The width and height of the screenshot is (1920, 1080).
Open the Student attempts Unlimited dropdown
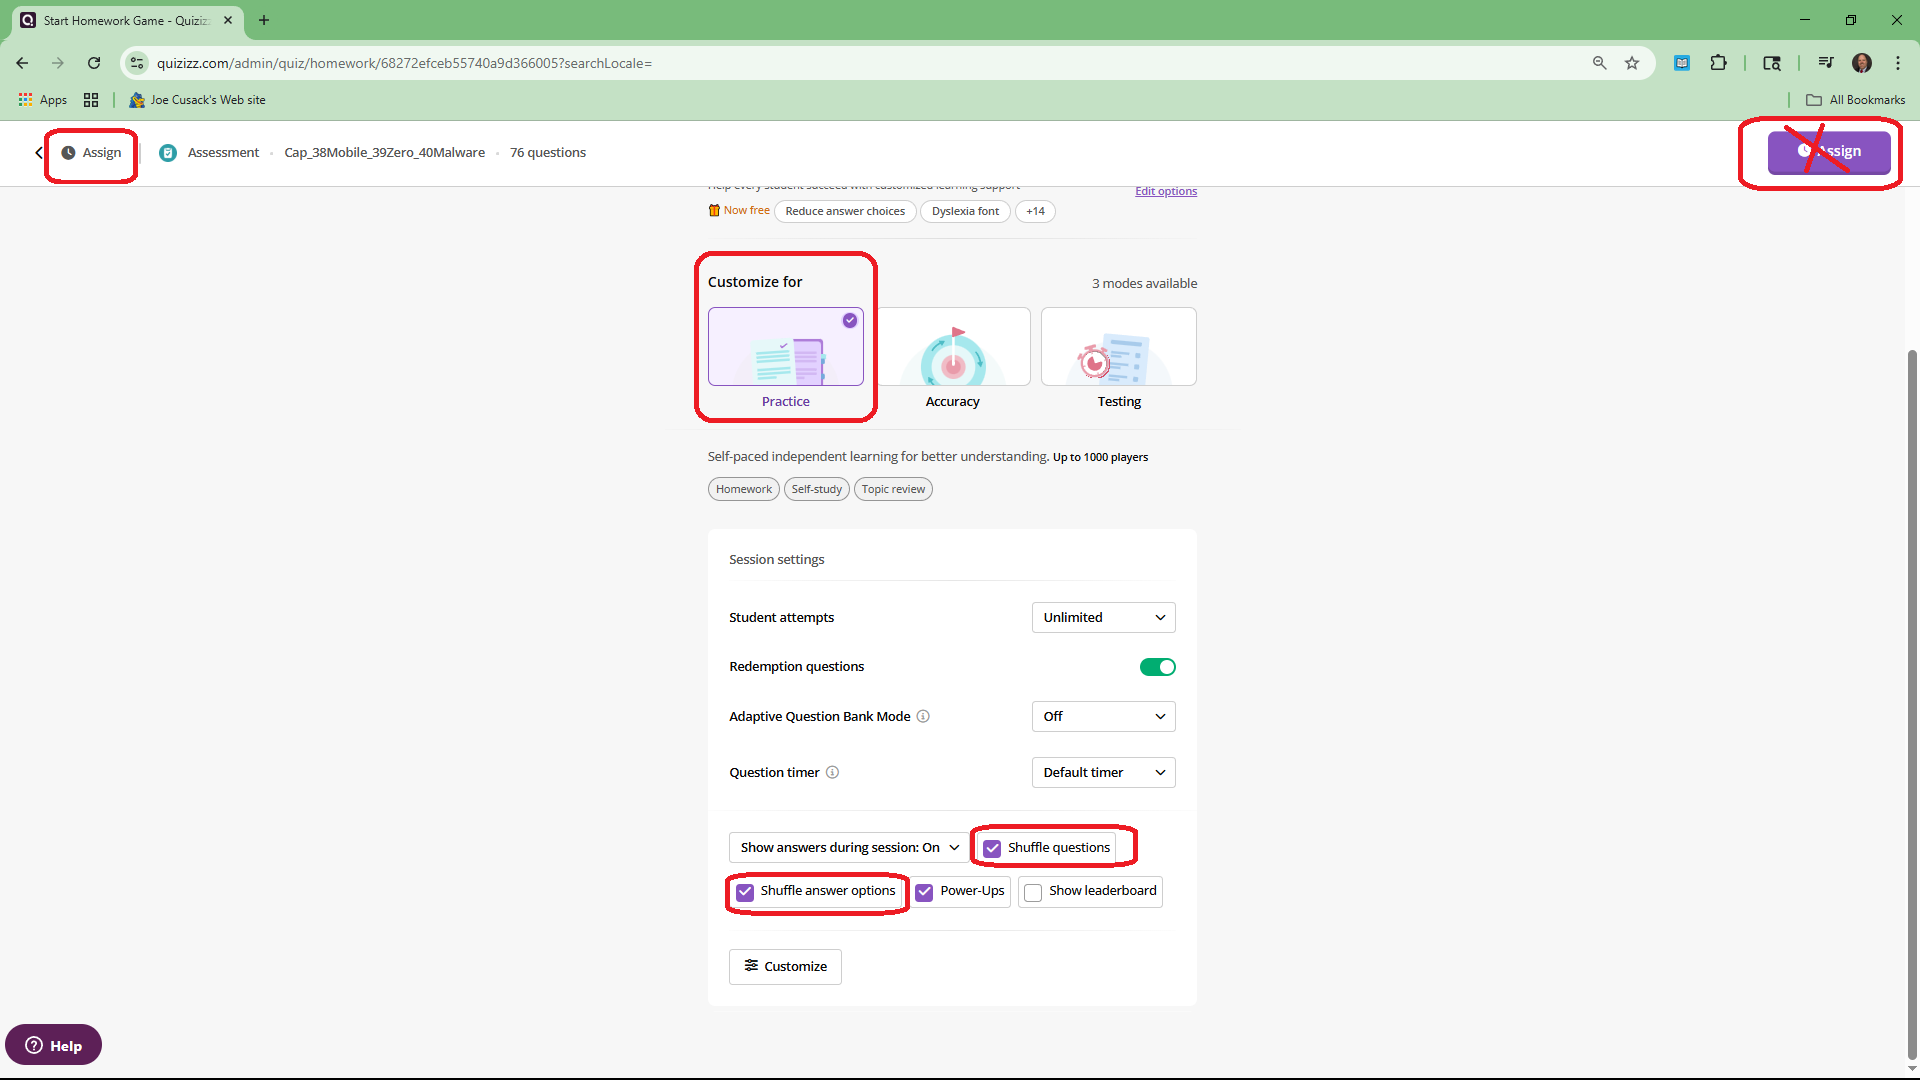(x=1103, y=617)
